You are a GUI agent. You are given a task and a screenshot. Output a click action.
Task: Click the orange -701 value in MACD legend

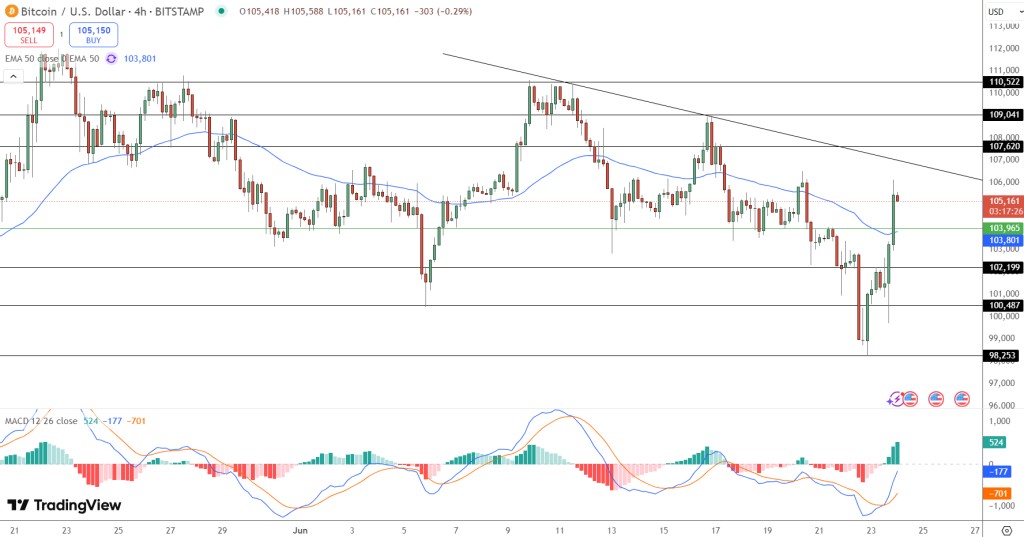[136, 421]
